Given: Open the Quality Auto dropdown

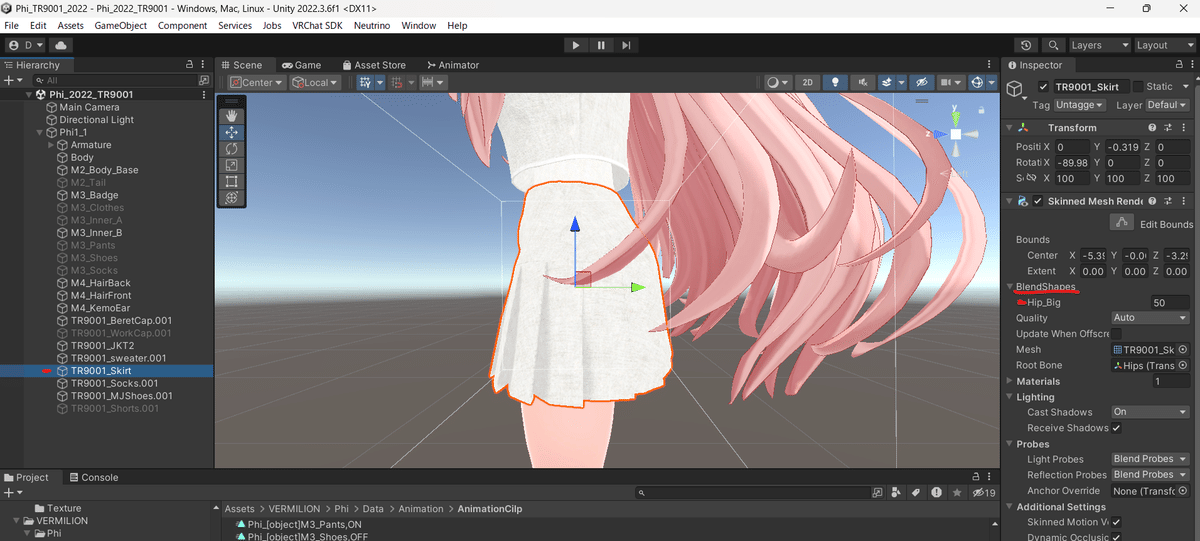Looking at the screenshot, I should 1150,318.
